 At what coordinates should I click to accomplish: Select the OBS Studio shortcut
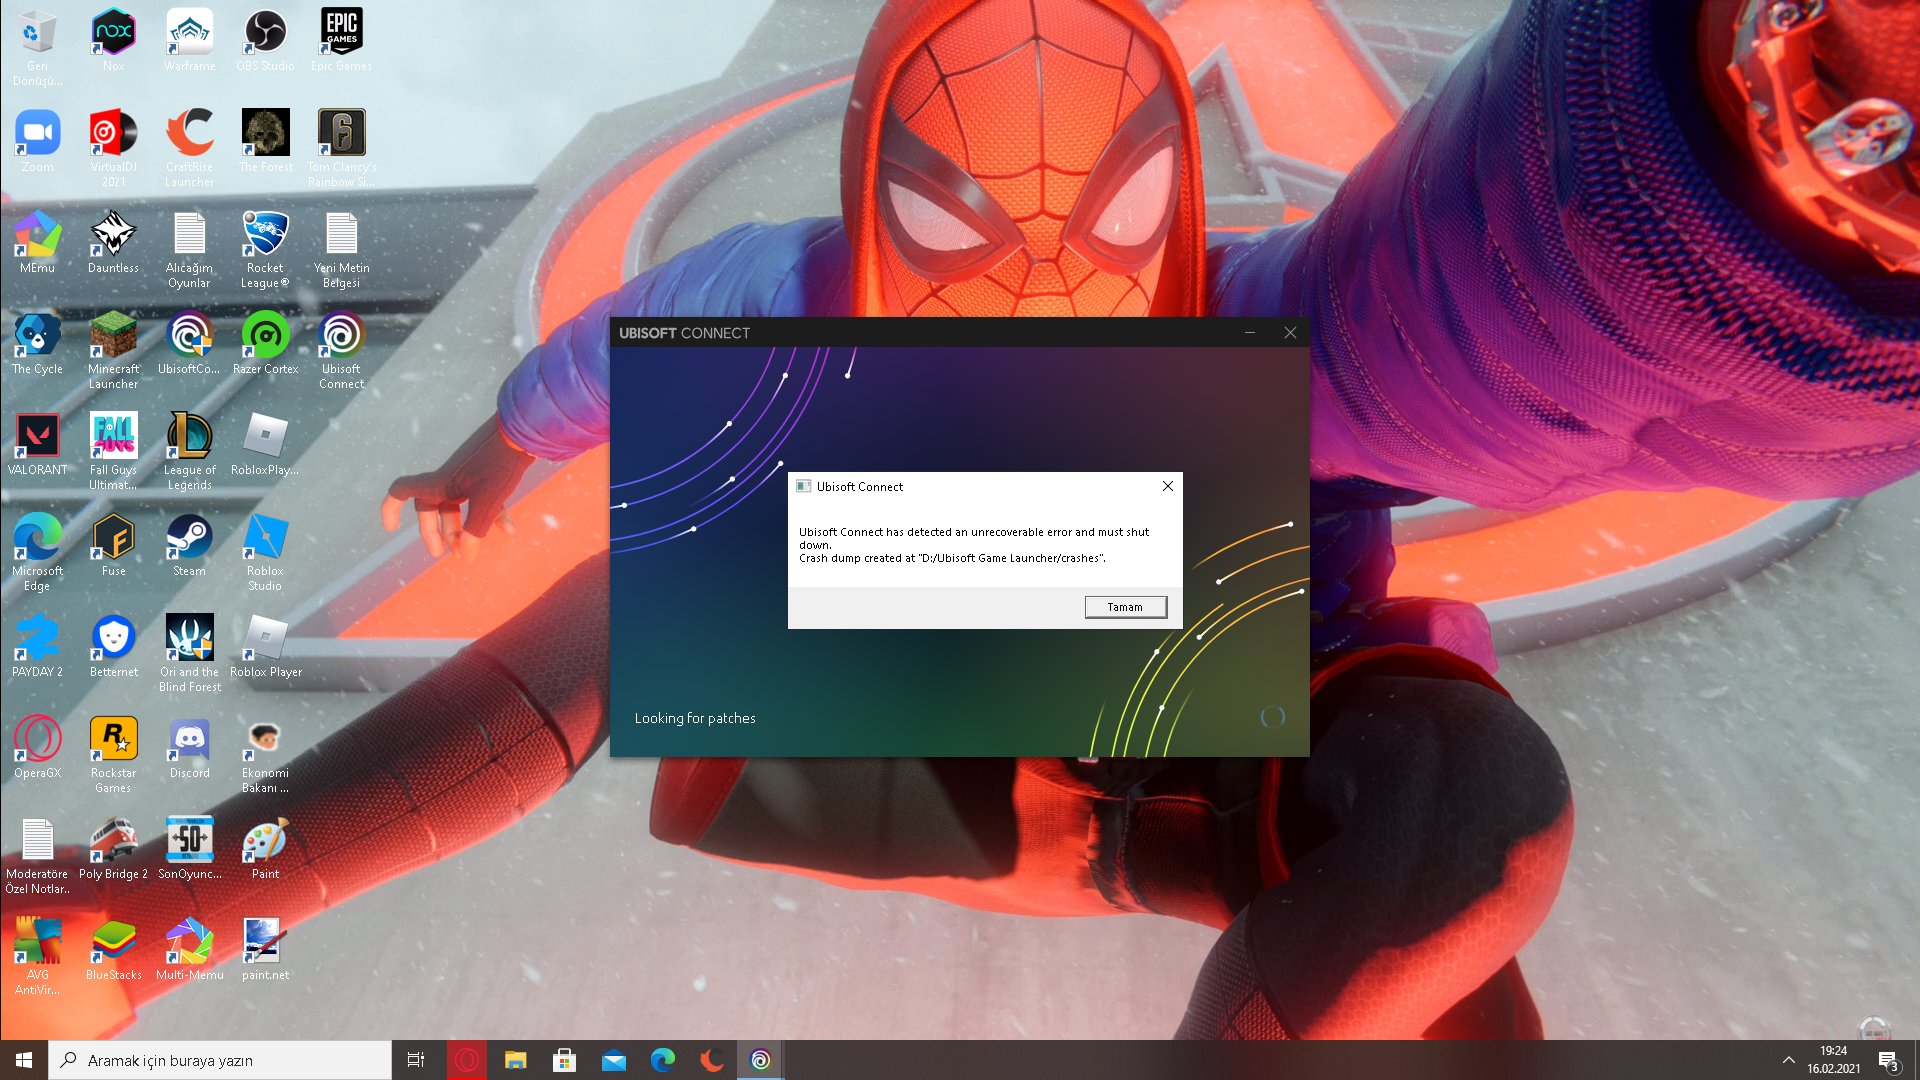click(265, 41)
